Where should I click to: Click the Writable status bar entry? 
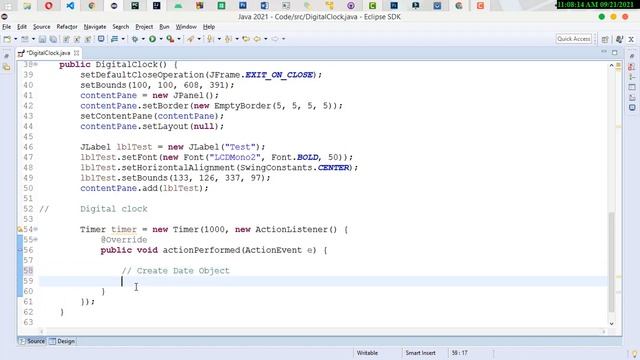367,353
